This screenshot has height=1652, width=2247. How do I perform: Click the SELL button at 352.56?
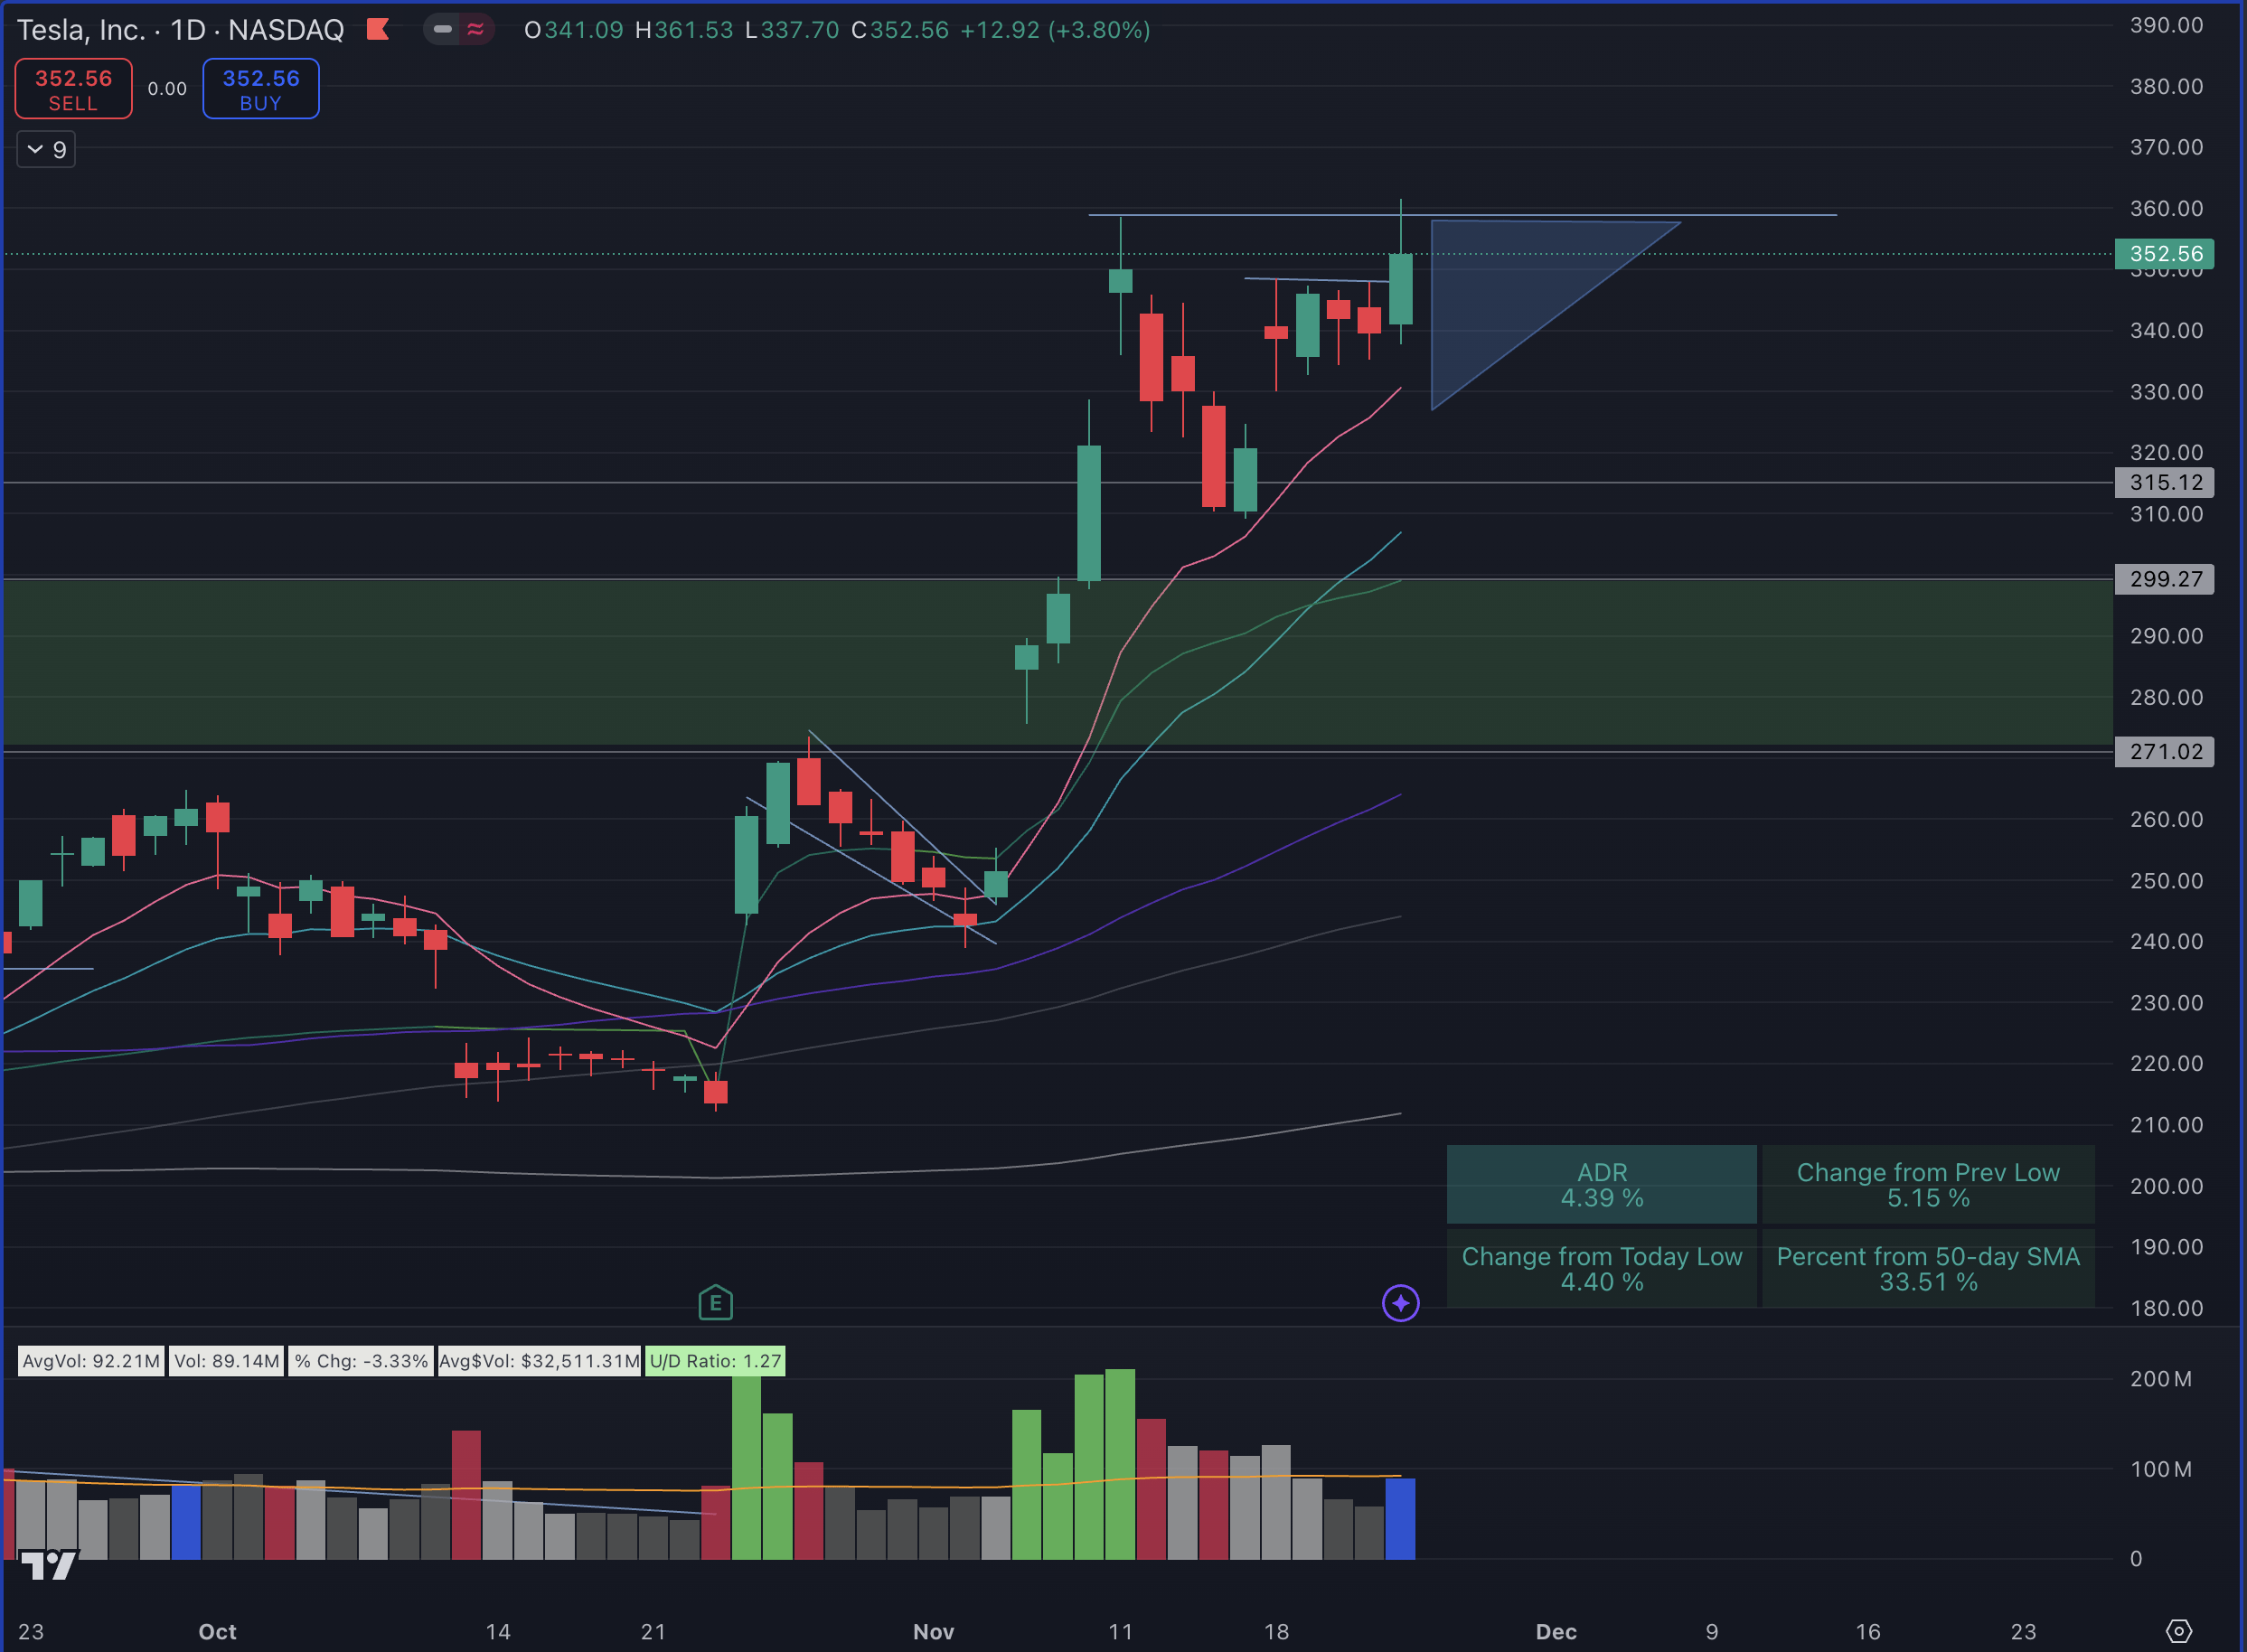(x=72, y=88)
